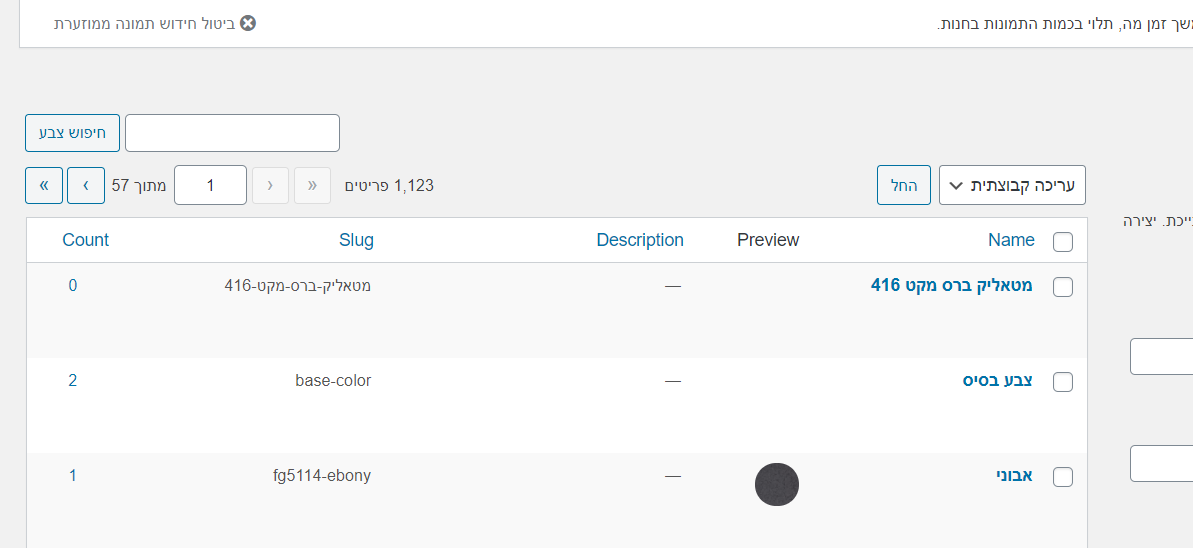Viewport: 1193px width, 548px height.
Task: Click the ebony color preview swatch
Action: point(777,484)
